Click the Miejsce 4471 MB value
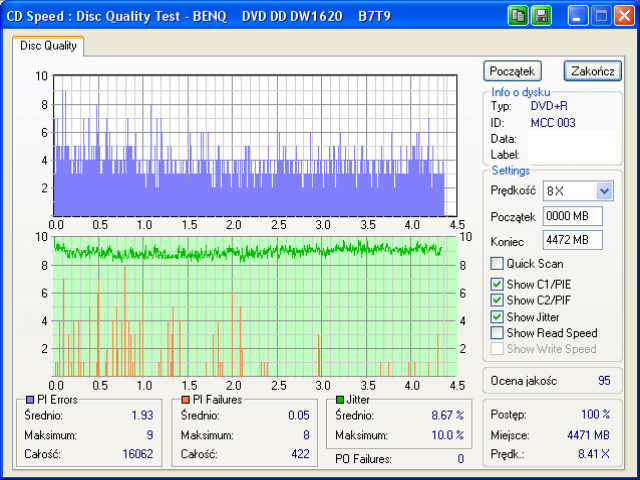Viewport: 640px width, 480px height. pos(589,435)
